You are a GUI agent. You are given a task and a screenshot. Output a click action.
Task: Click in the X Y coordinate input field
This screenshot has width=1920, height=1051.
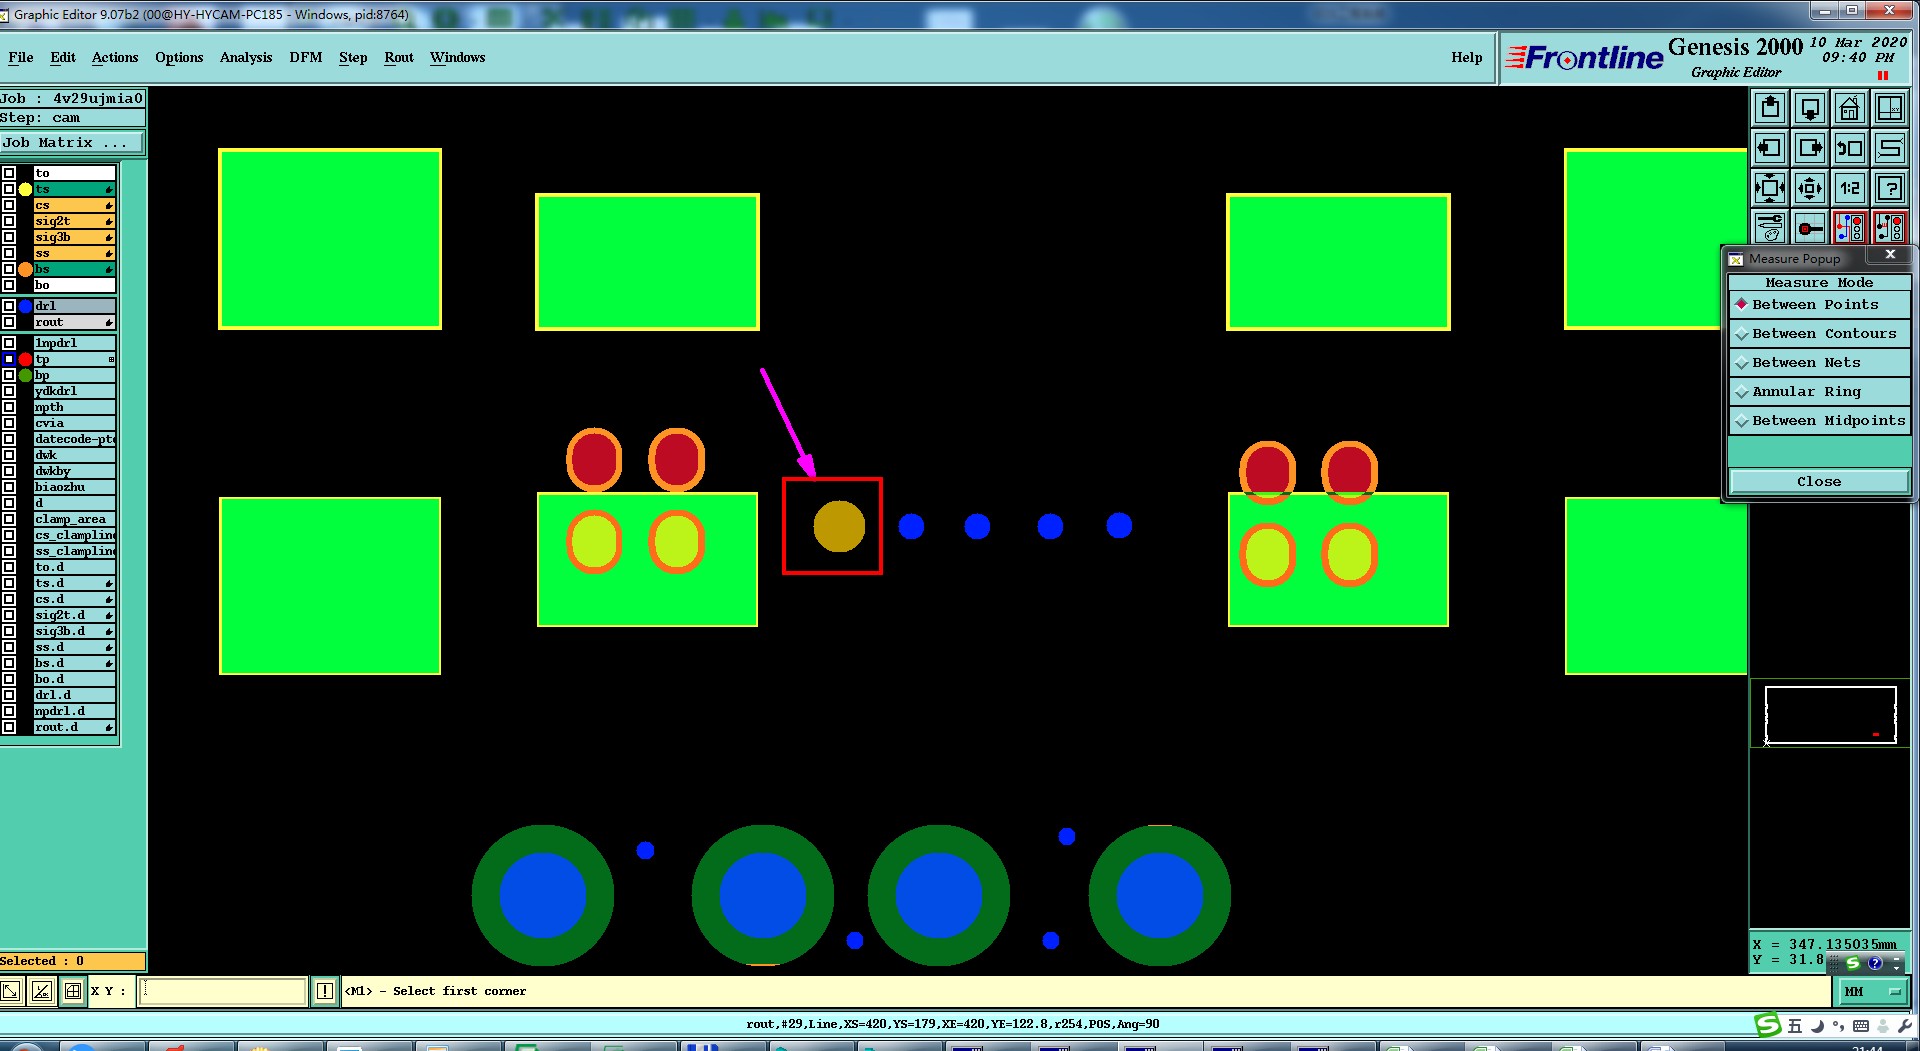click(222, 991)
